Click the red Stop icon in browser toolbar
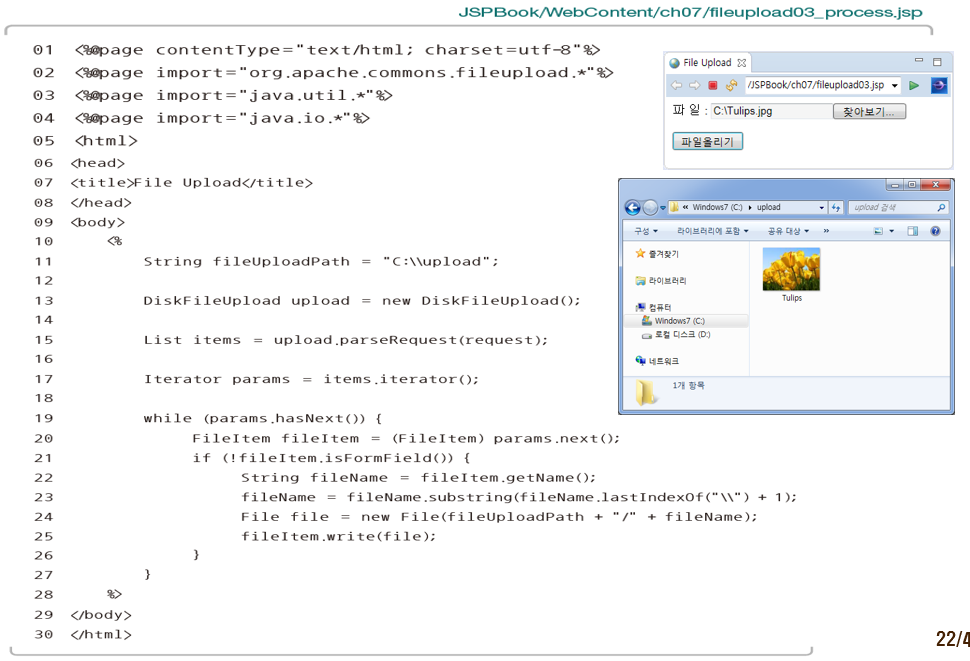970x661 pixels. pyautogui.click(x=713, y=85)
